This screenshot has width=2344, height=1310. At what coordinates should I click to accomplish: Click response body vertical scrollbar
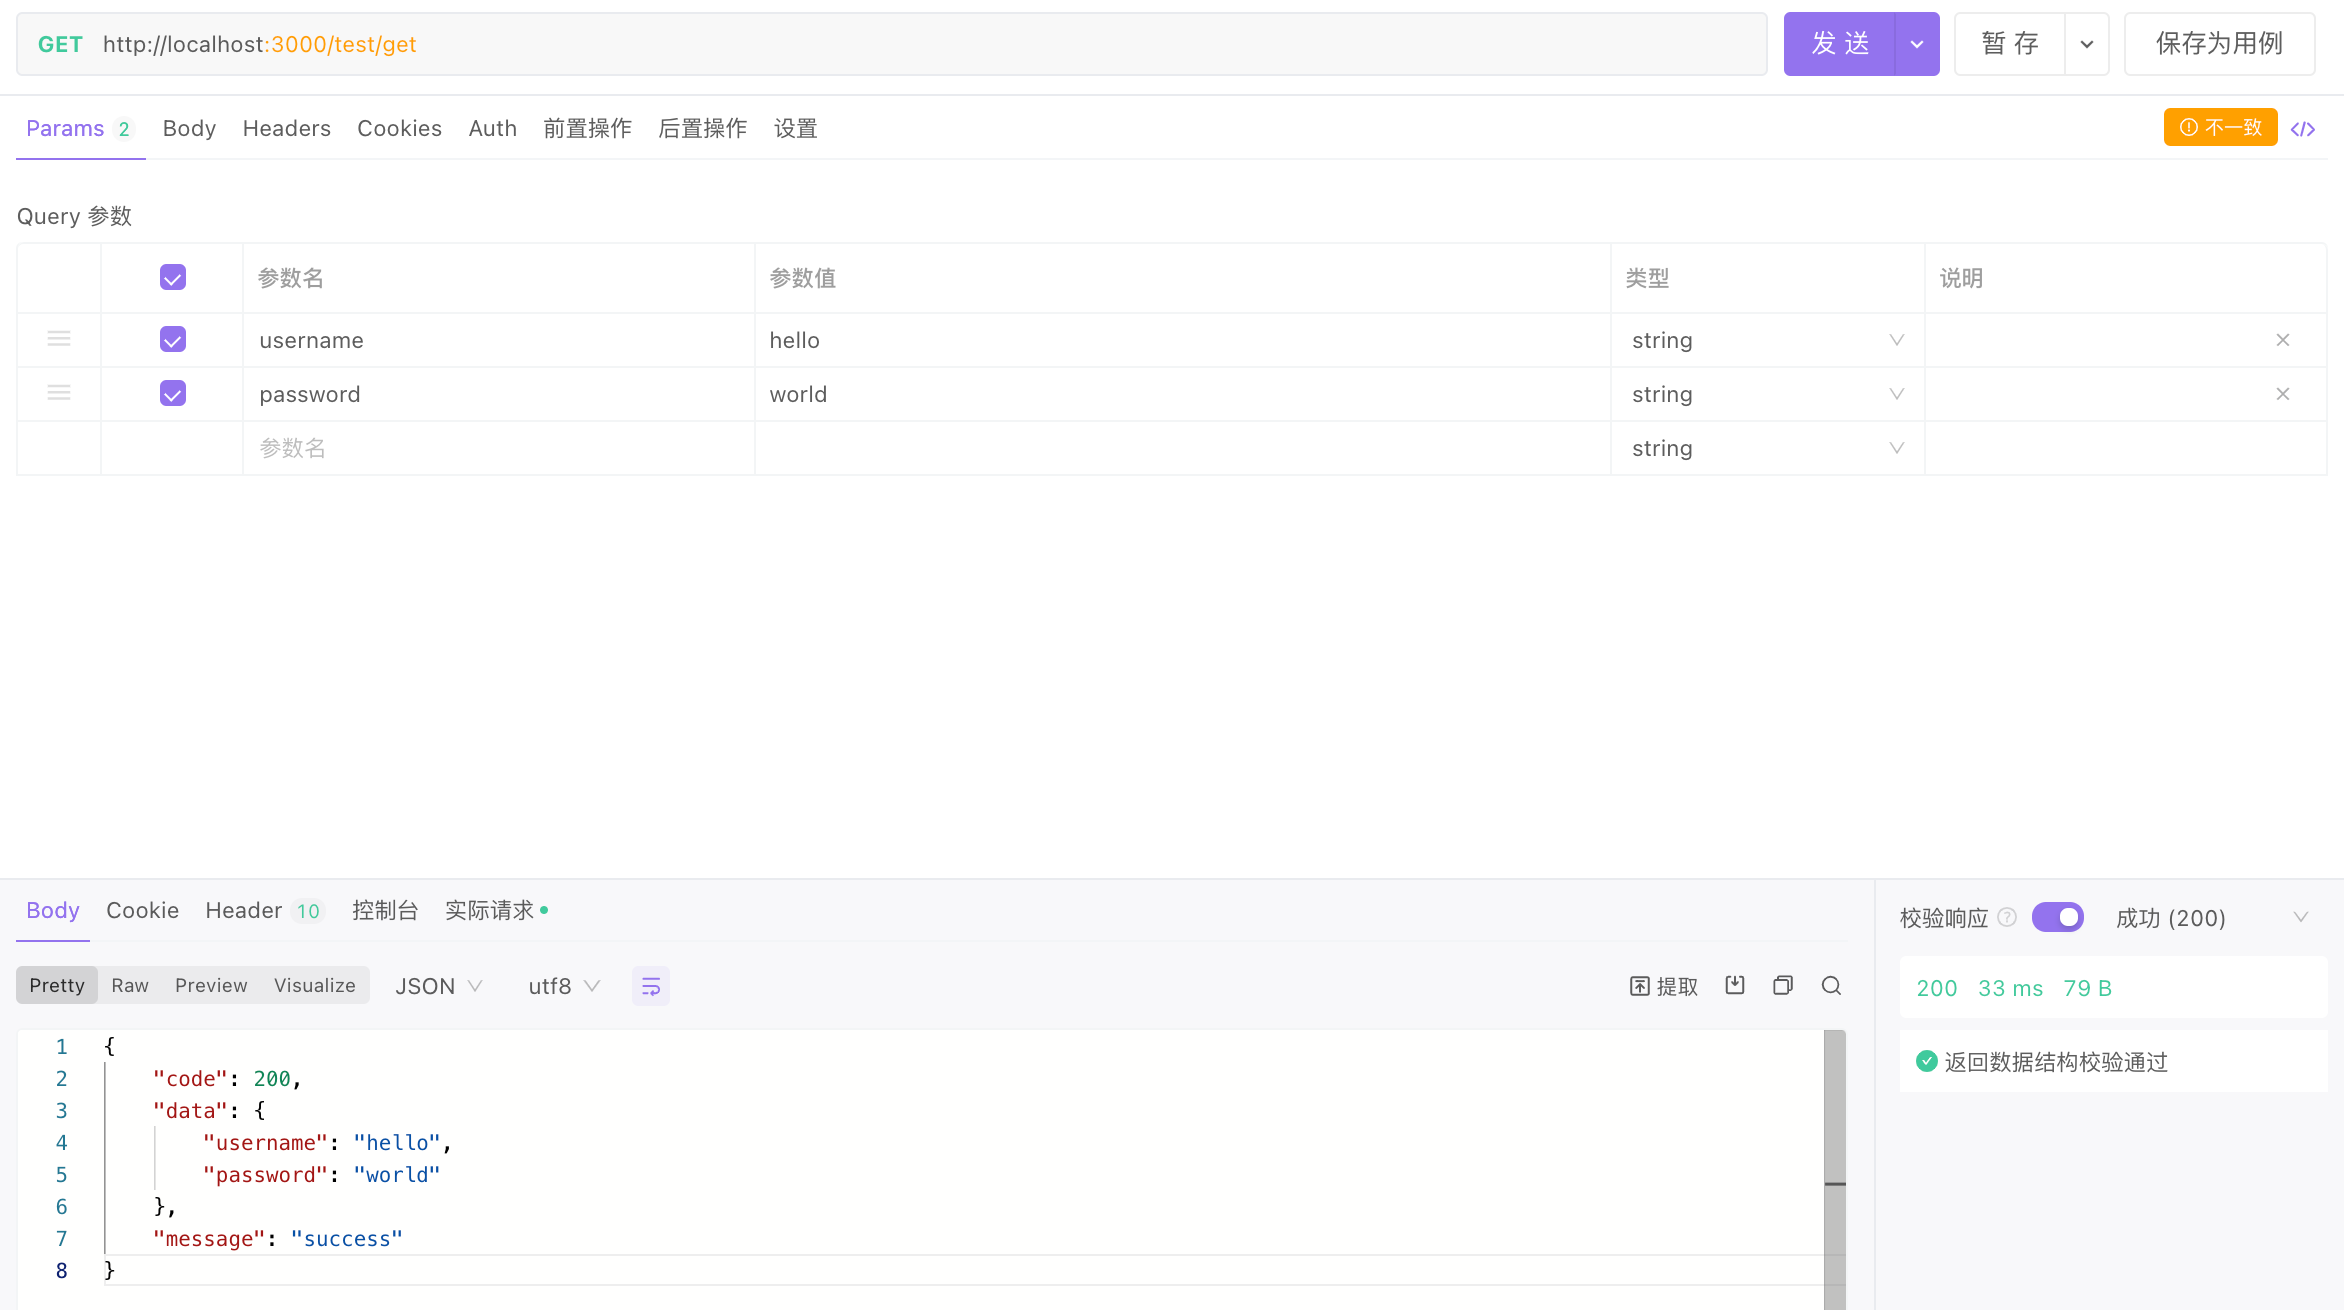pyautogui.click(x=1835, y=1170)
